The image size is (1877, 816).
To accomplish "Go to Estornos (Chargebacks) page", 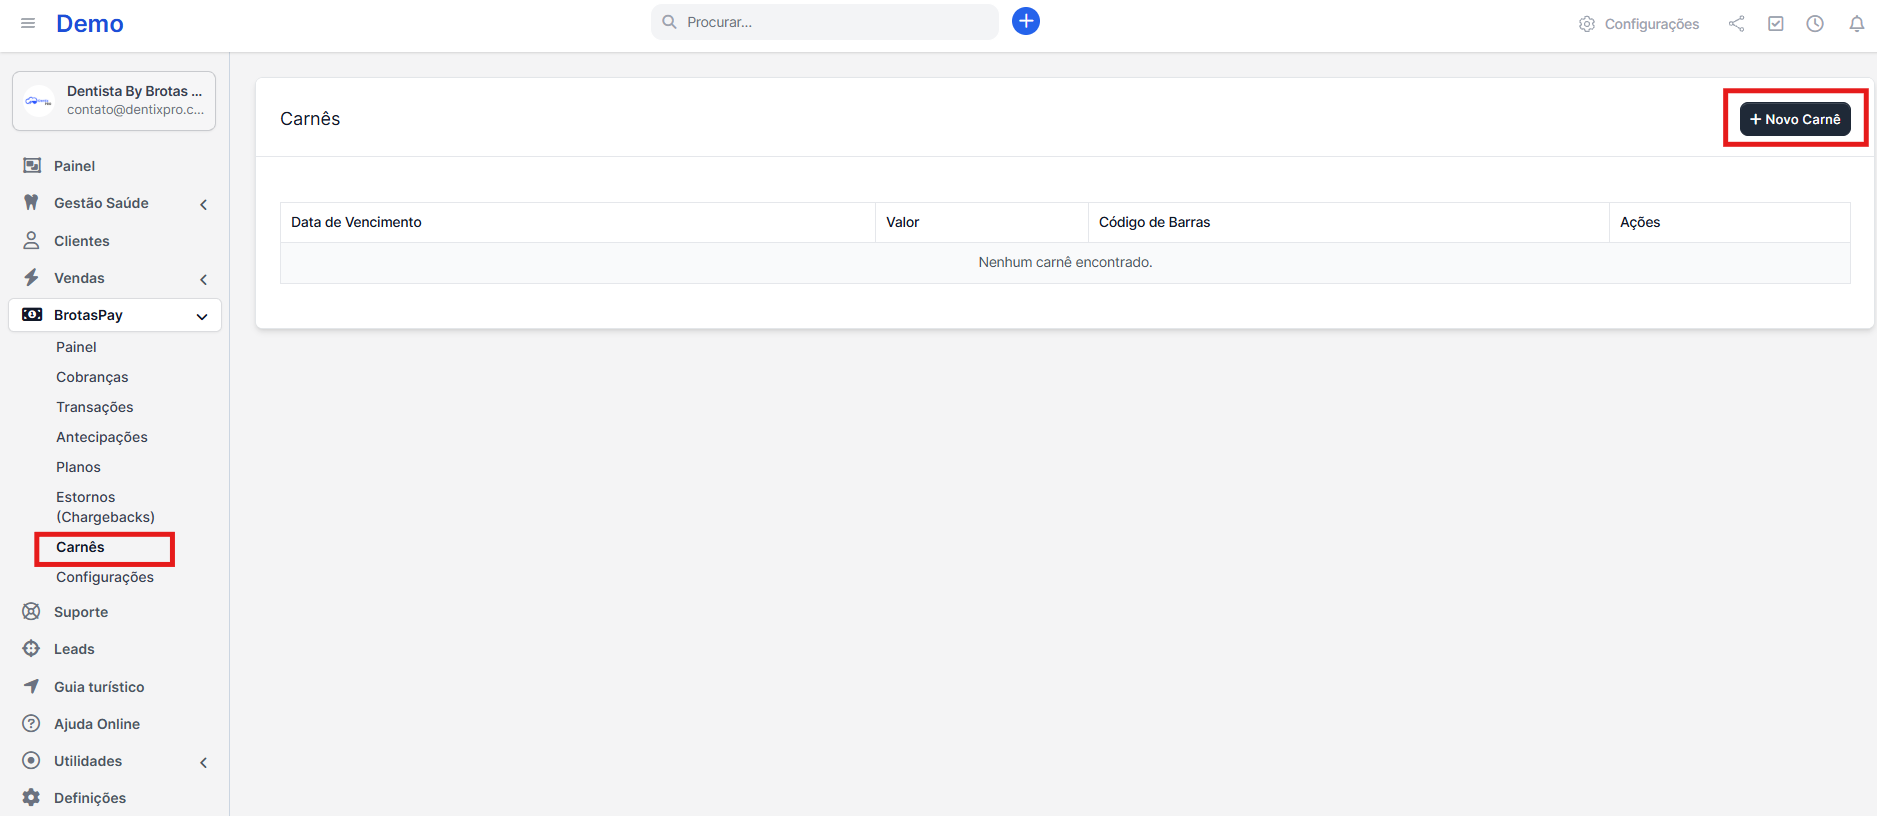I will tap(105, 507).
